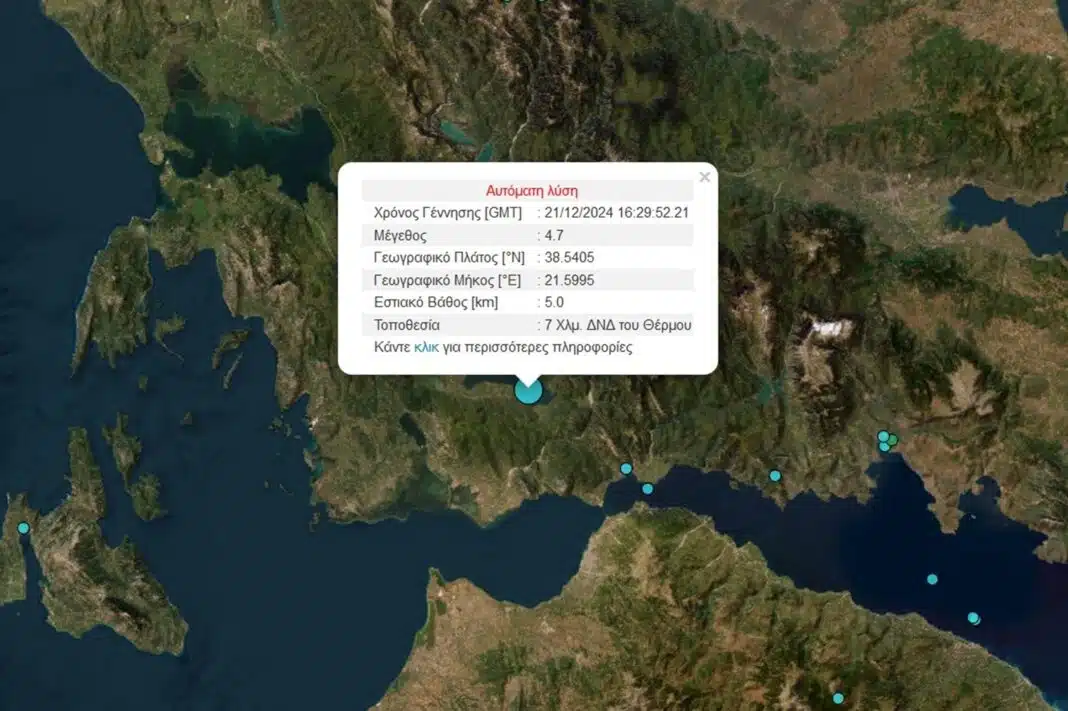Click the marker near the Peloponnese northern coast
This screenshot has height=711, width=1068.
[973, 618]
